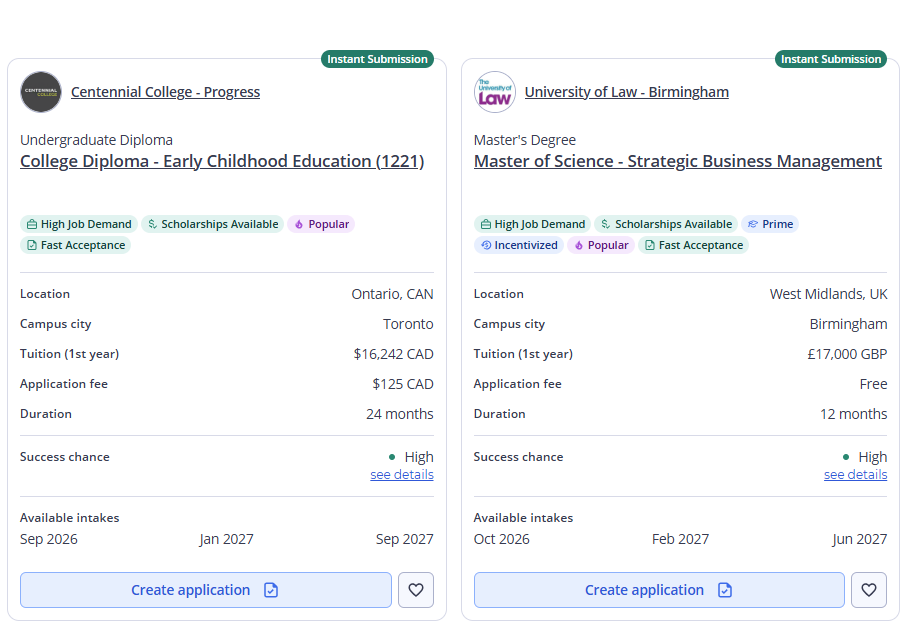Select the Feb 2027 intake

coord(680,539)
